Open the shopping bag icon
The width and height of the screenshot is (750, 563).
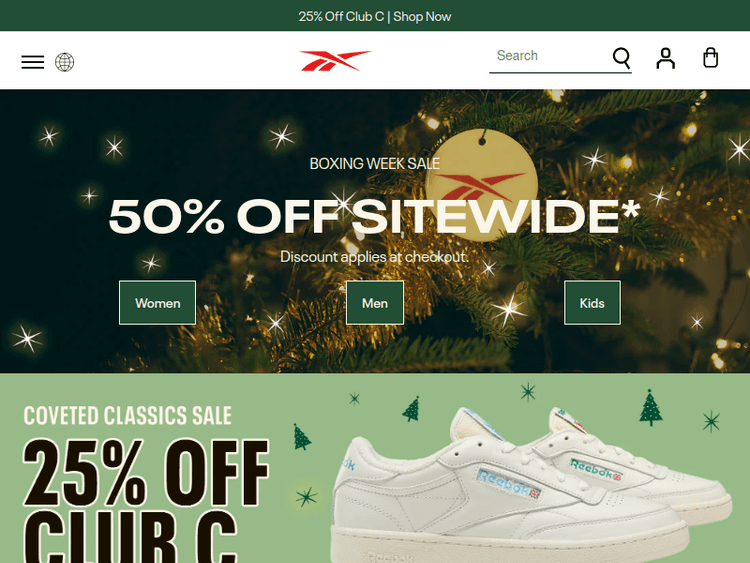pyautogui.click(x=710, y=58)
